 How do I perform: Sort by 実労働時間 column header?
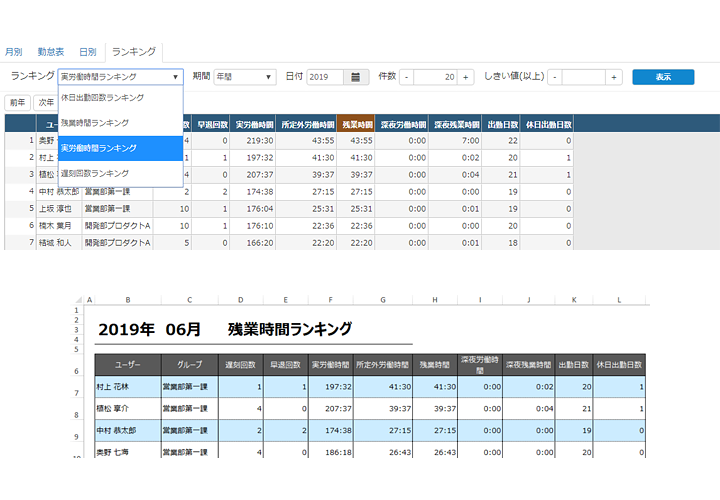[x=253, y=124]
